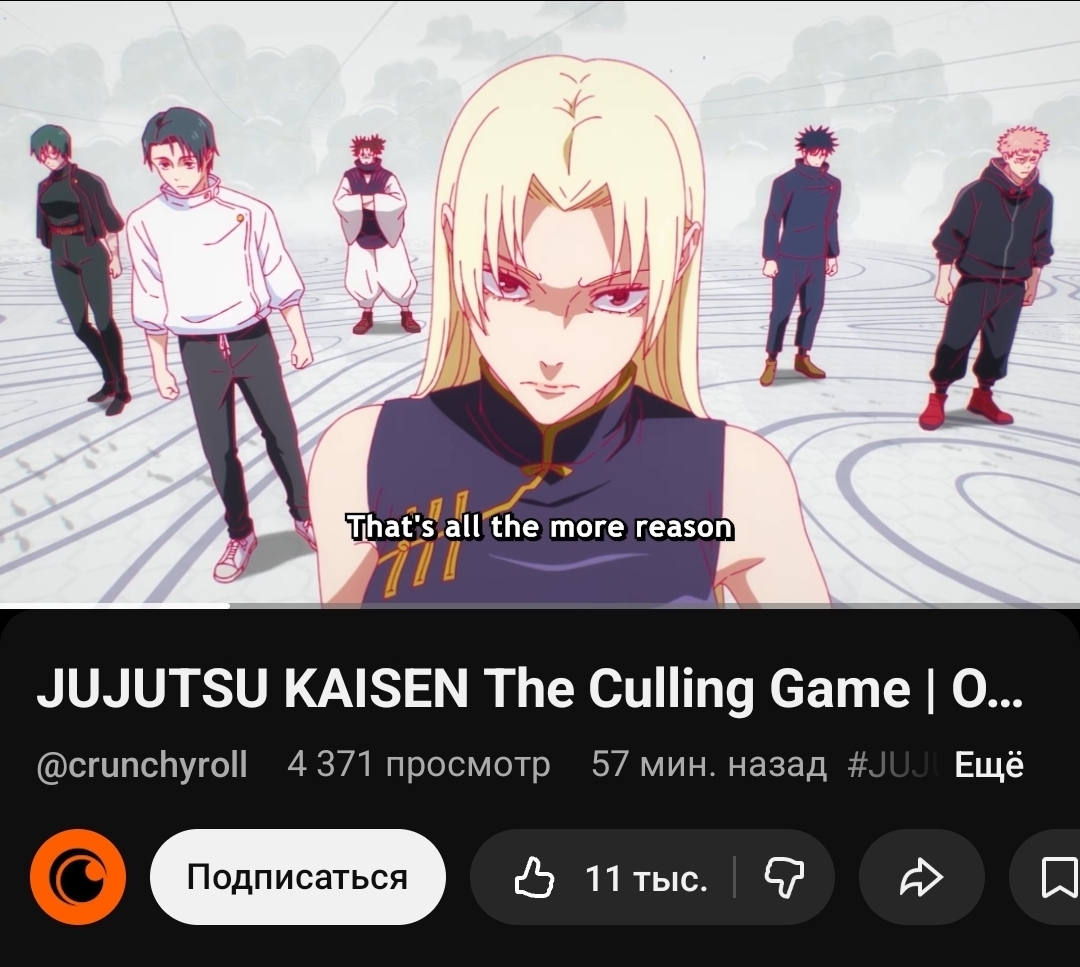Like the video with thumbs up
Viewport: 1080px width, 967px height.
pos(534,877)
